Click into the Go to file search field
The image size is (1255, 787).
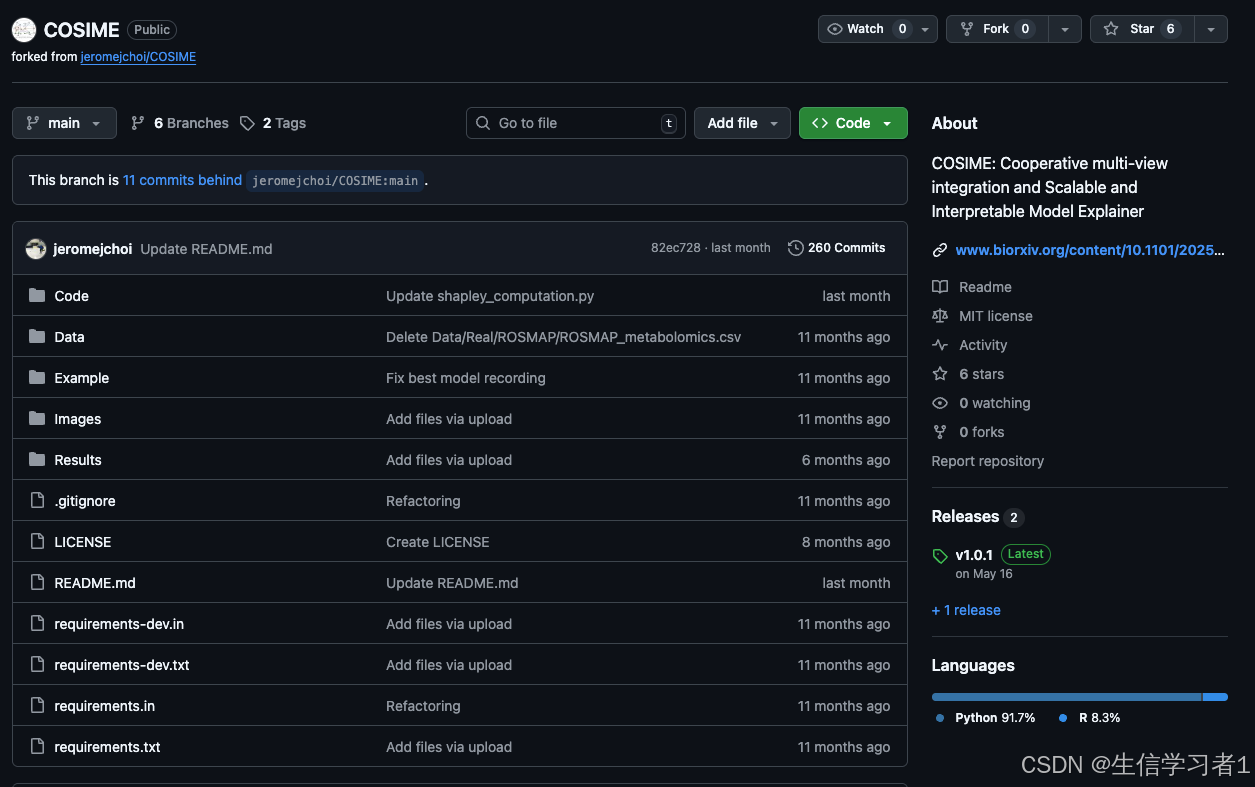pos(576,123)
